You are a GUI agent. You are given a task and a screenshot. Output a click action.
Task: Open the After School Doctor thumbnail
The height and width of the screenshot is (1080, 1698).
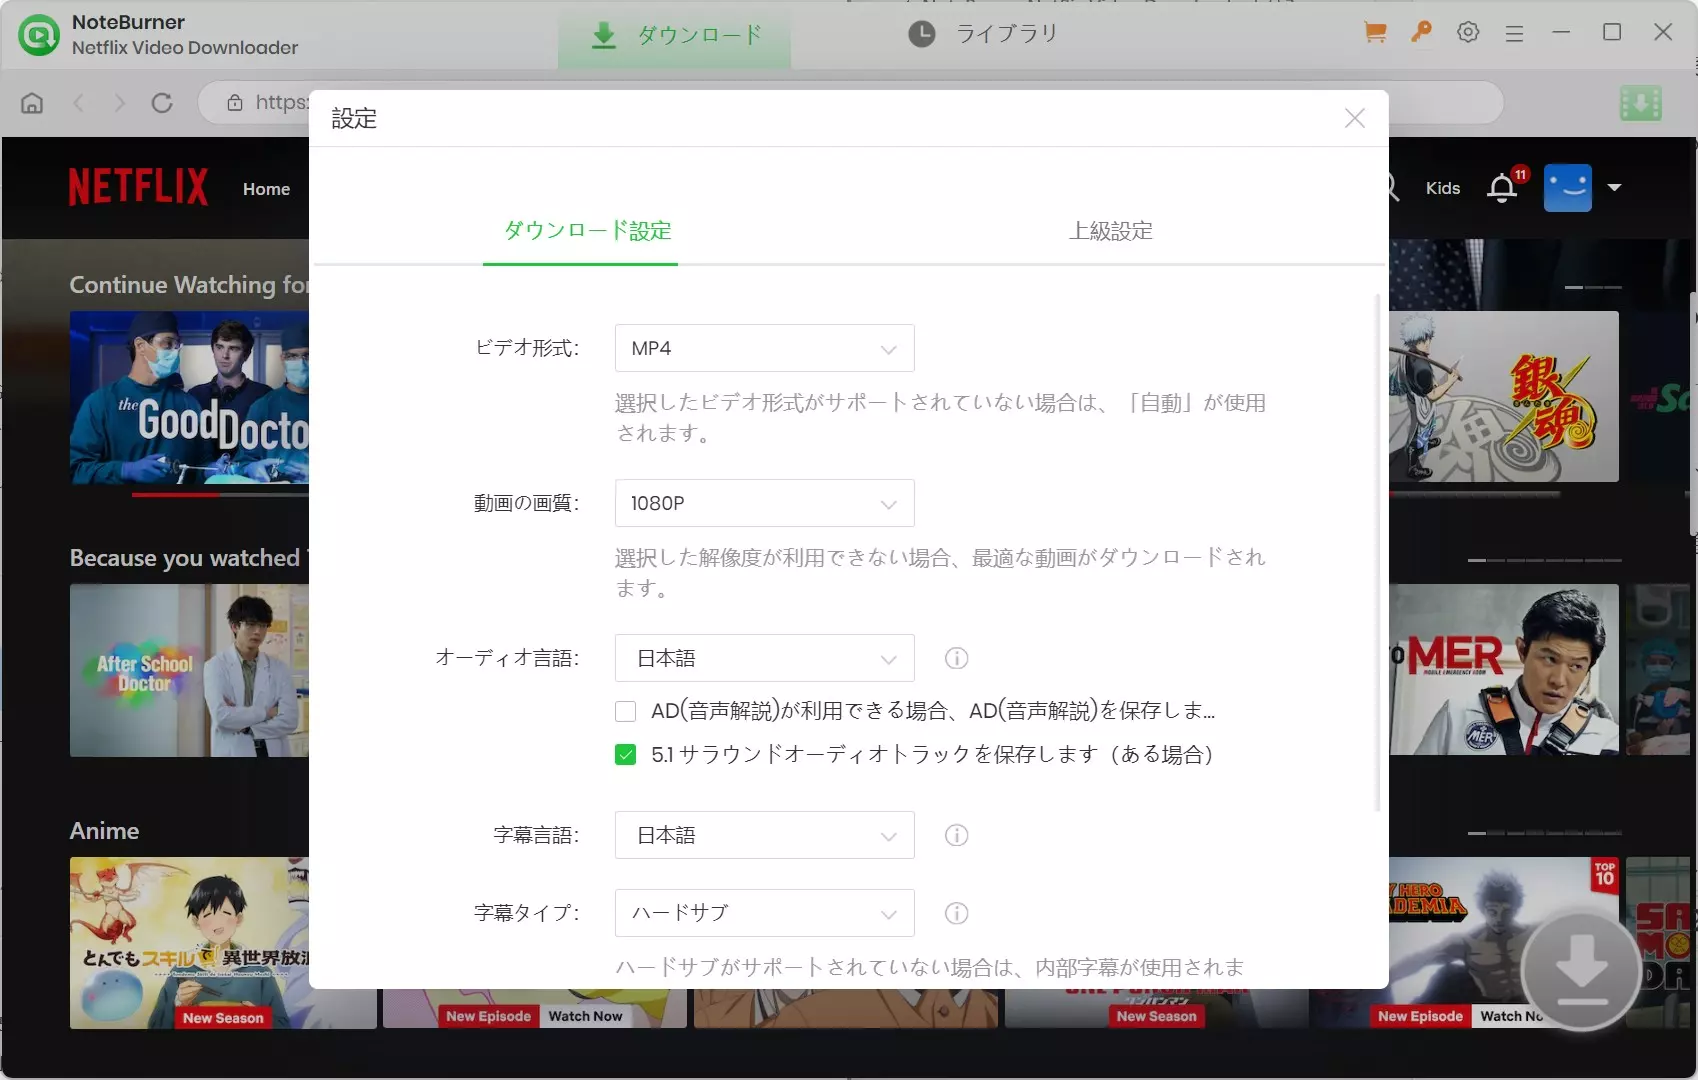[x=190, y=670]
